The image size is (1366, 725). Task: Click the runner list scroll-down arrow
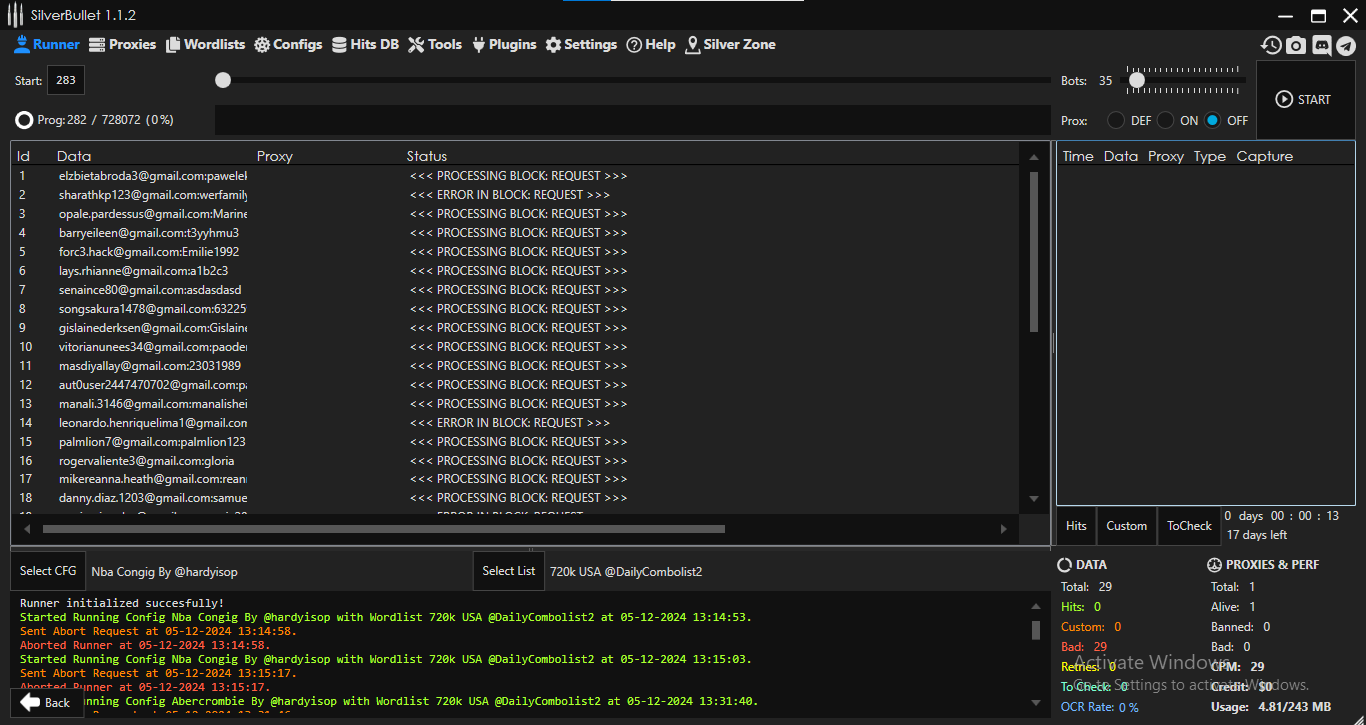pyautogui.click(x=1034, y=498)
